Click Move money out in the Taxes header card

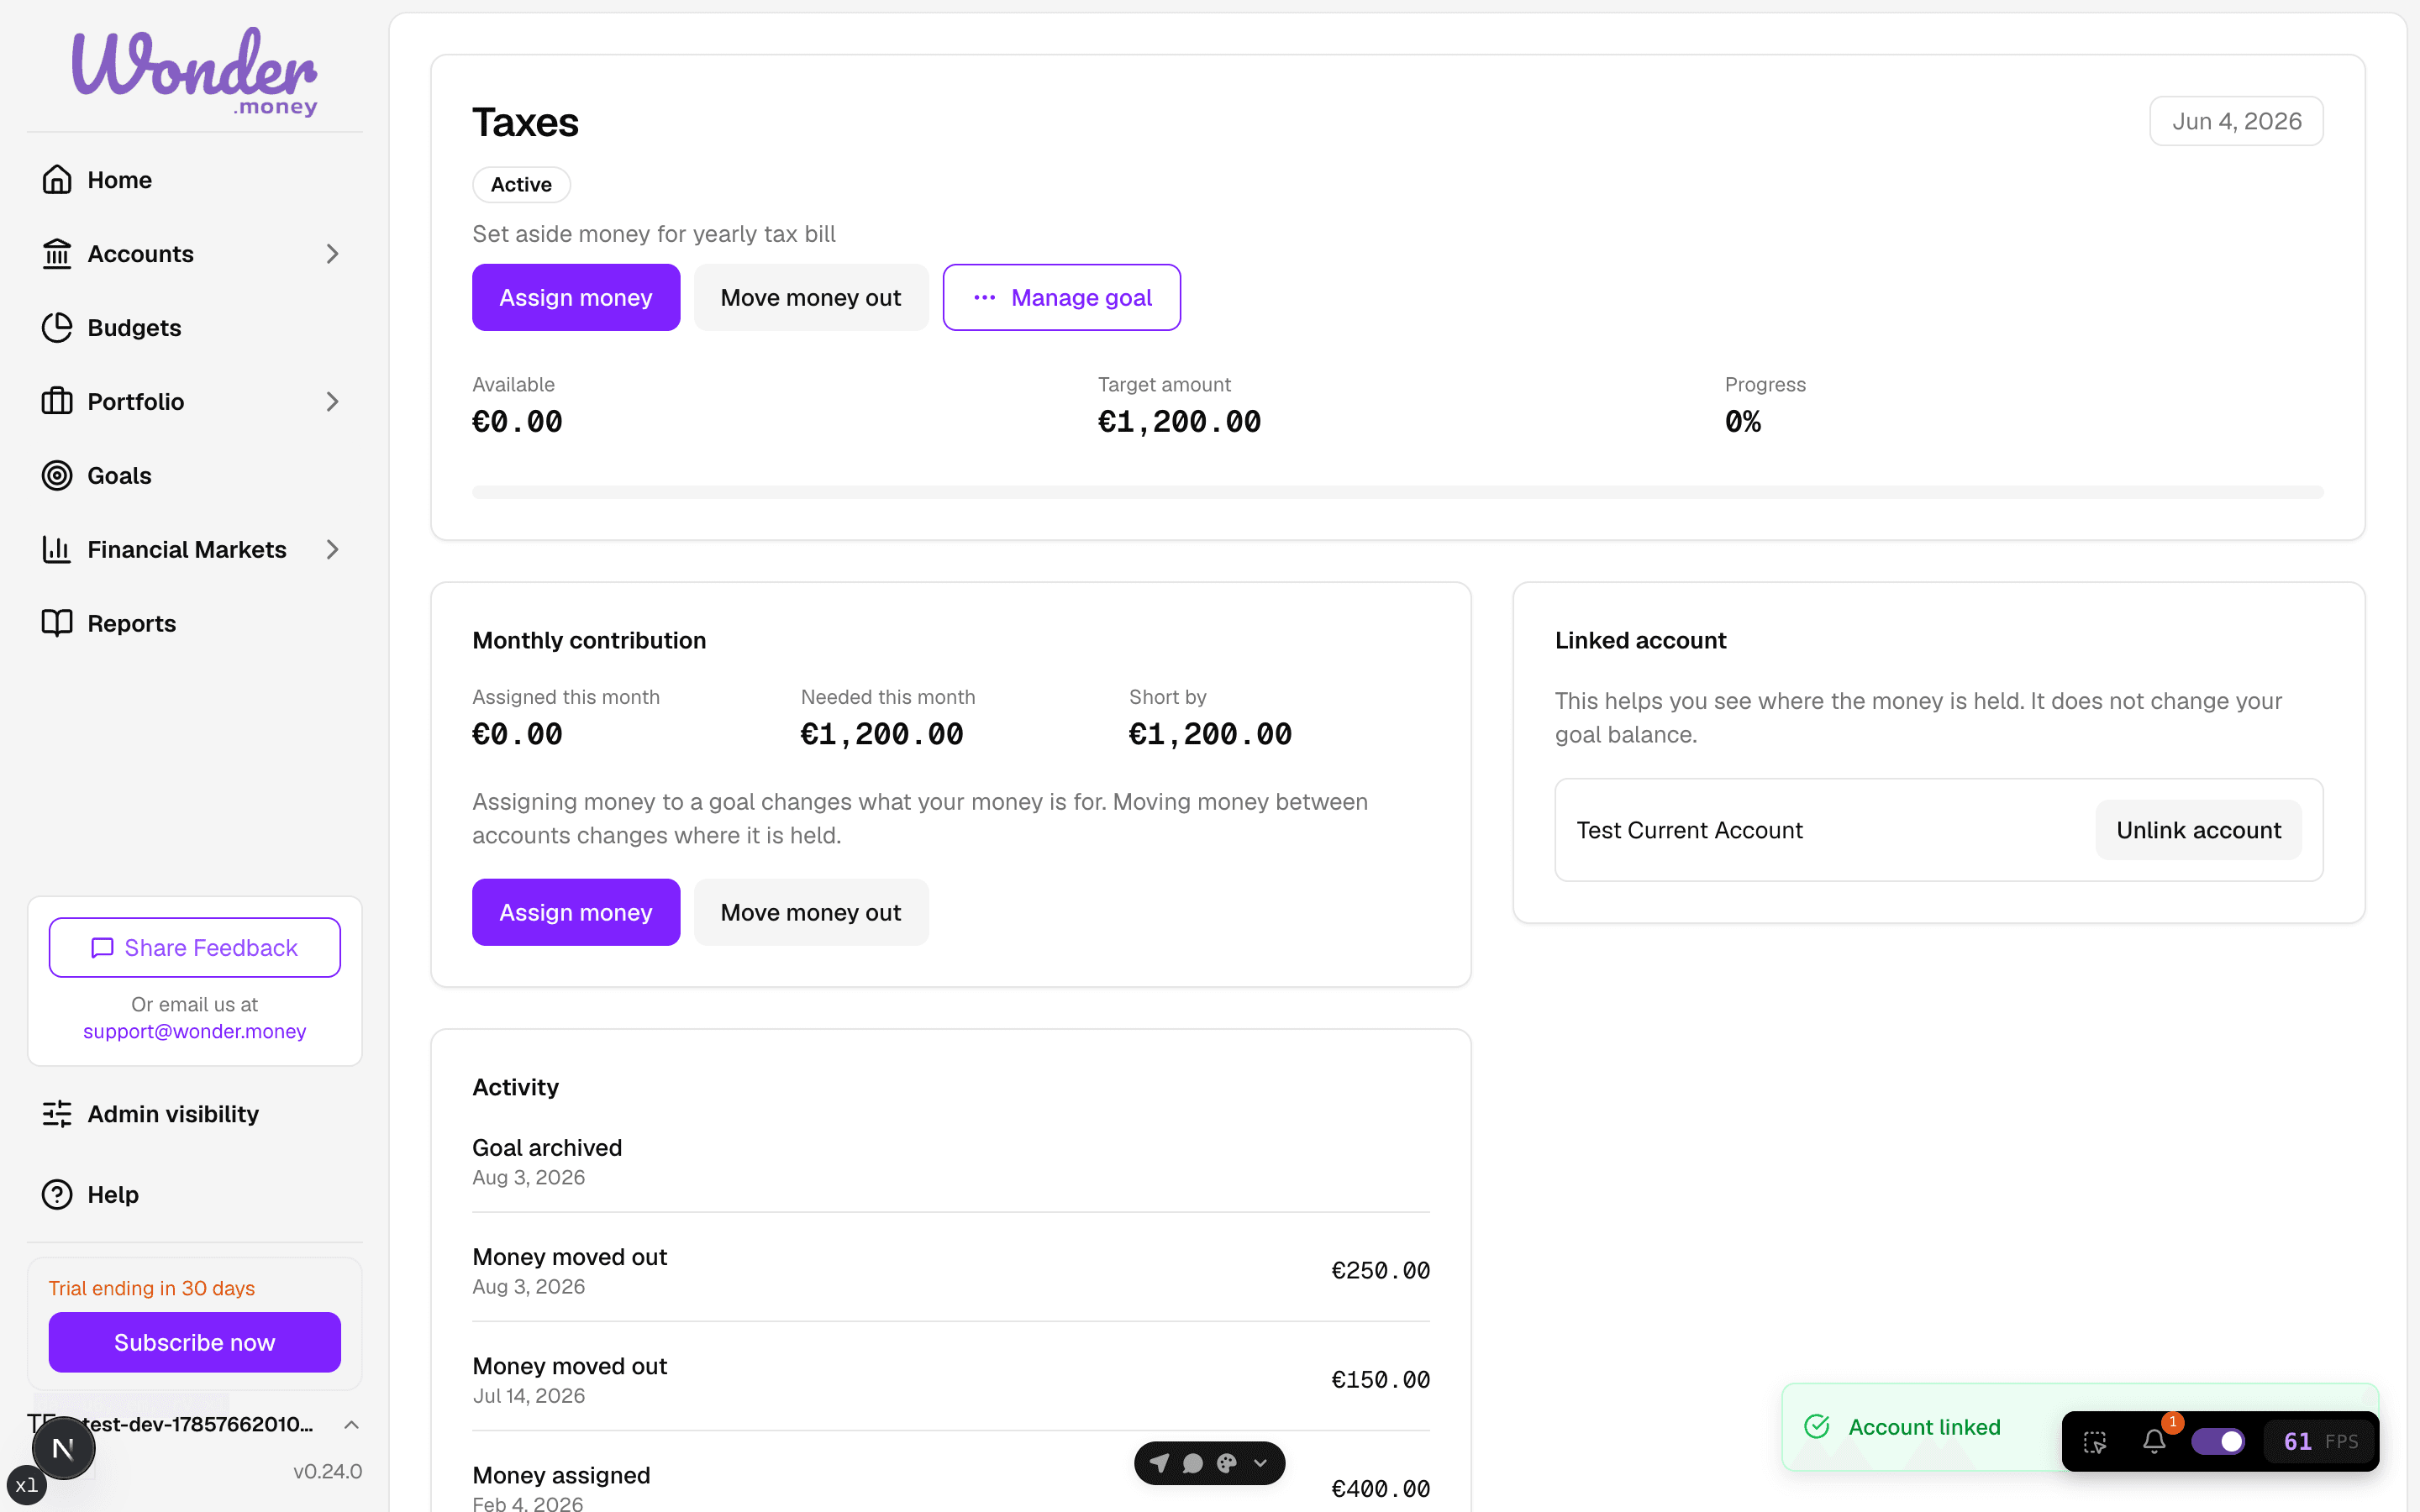click(x=811, y=298)
